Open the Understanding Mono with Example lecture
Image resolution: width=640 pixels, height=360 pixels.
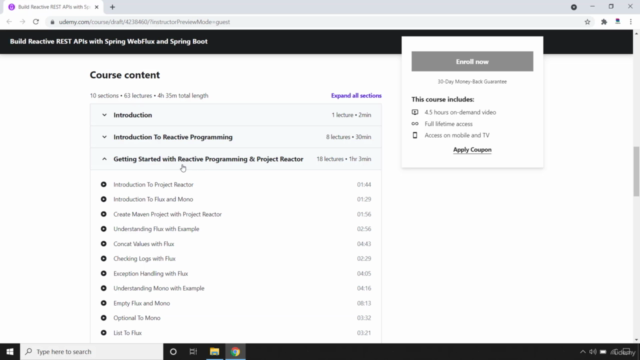(x=159, y=288)
